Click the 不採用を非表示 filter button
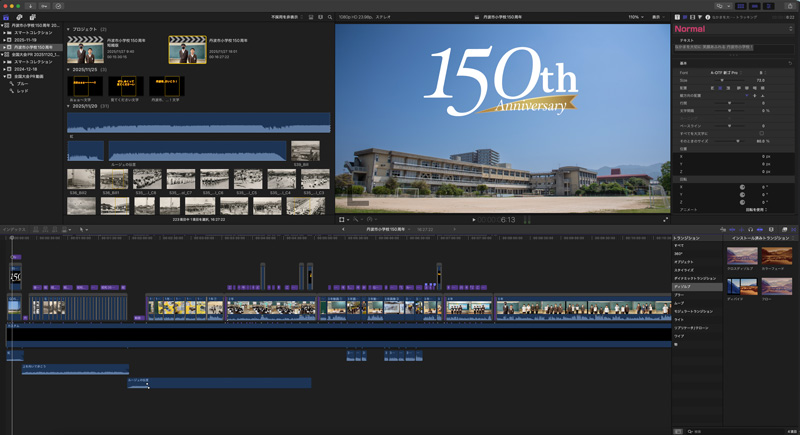800x435 pixels. 286,17
